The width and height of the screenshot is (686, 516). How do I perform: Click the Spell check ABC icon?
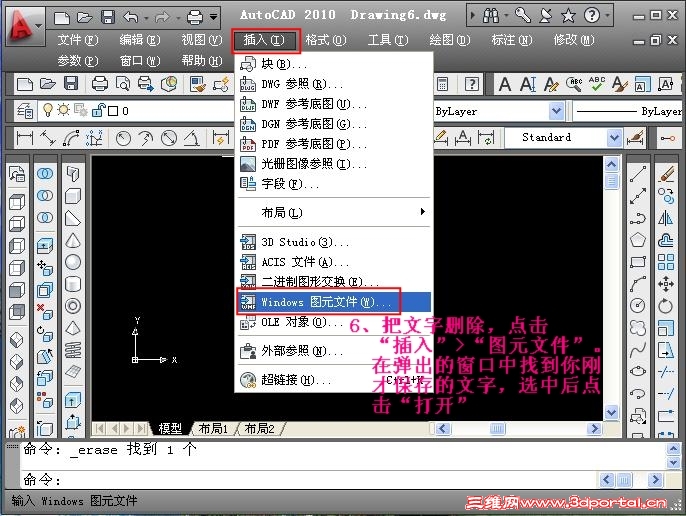(x=597, y=84)
